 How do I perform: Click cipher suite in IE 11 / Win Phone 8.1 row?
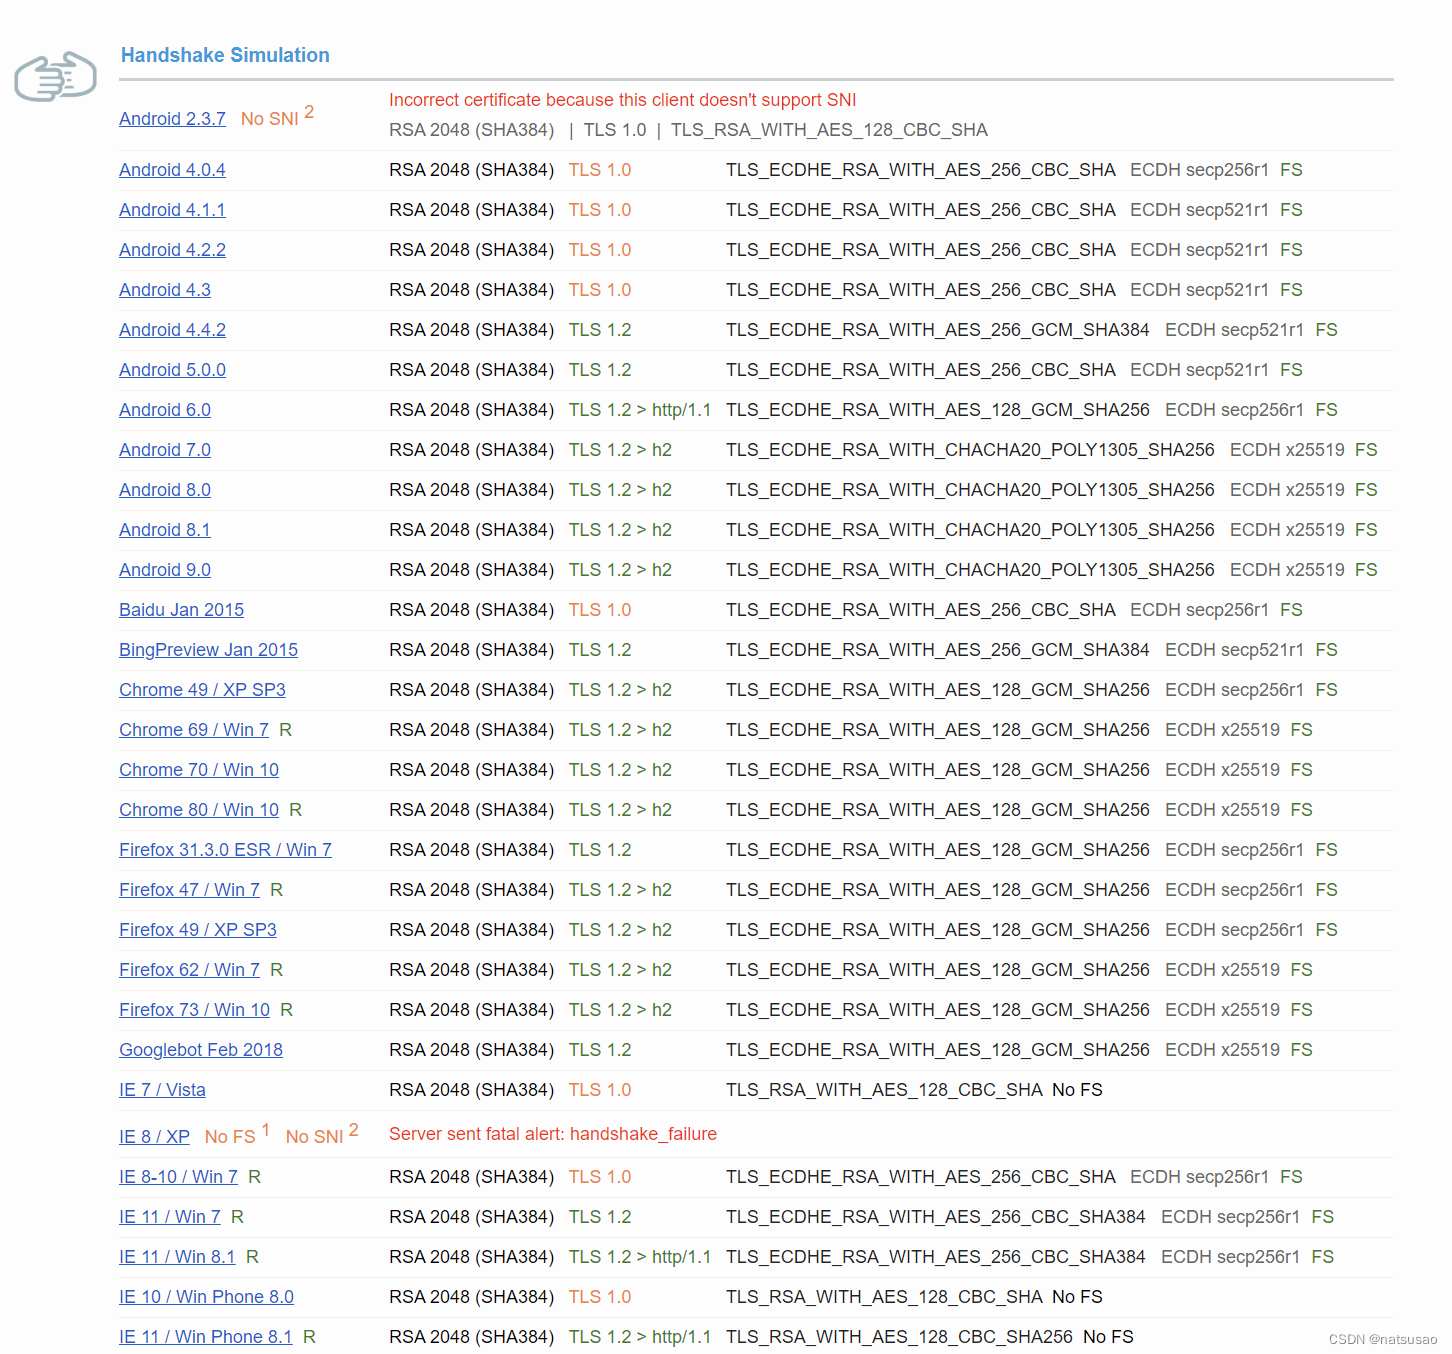click(899, 1337)
